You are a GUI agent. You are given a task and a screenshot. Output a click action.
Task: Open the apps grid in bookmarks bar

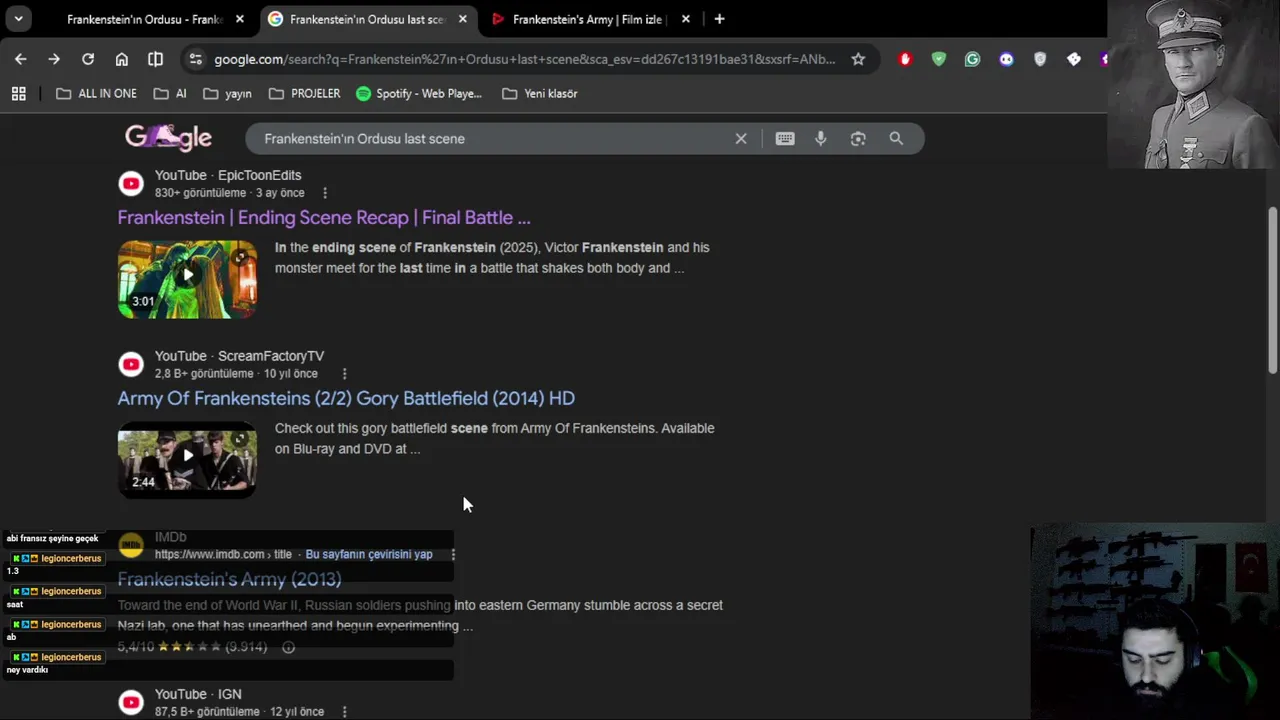(18, 93)
